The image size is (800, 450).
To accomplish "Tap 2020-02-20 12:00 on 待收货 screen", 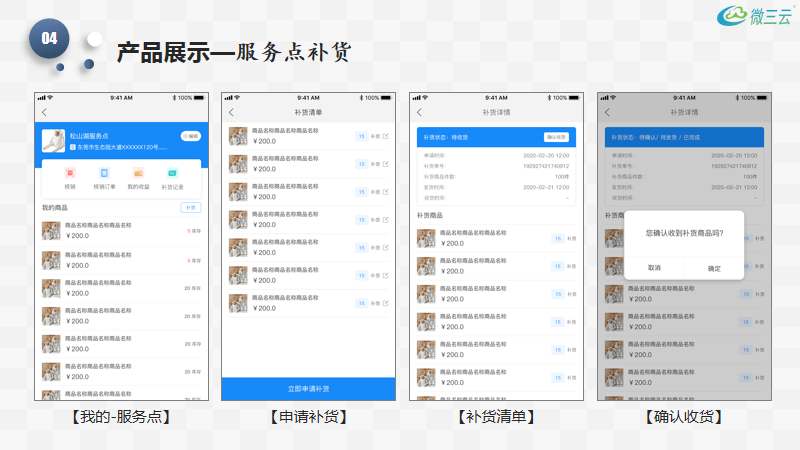I will 546,156.
